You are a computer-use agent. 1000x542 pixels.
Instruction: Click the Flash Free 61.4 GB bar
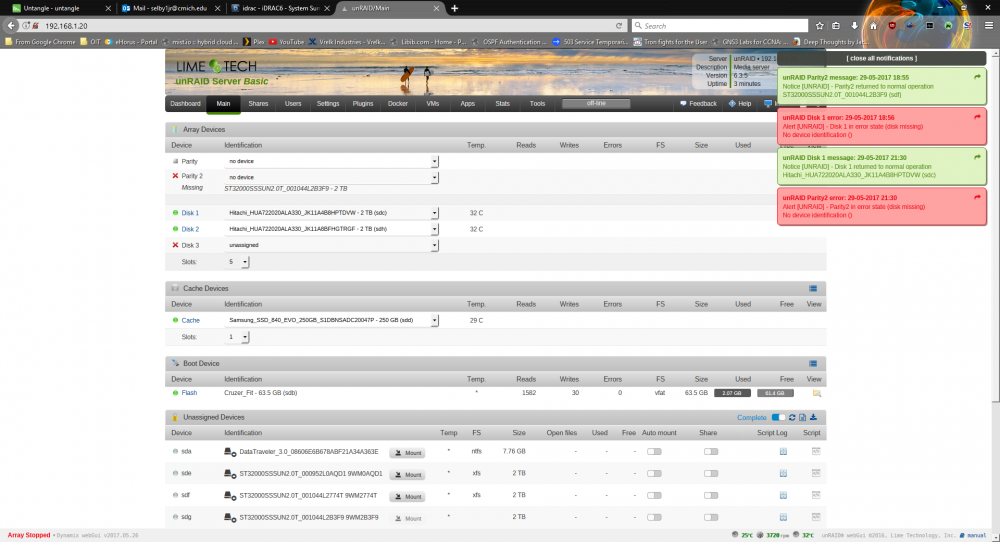(x=776, y=393)
